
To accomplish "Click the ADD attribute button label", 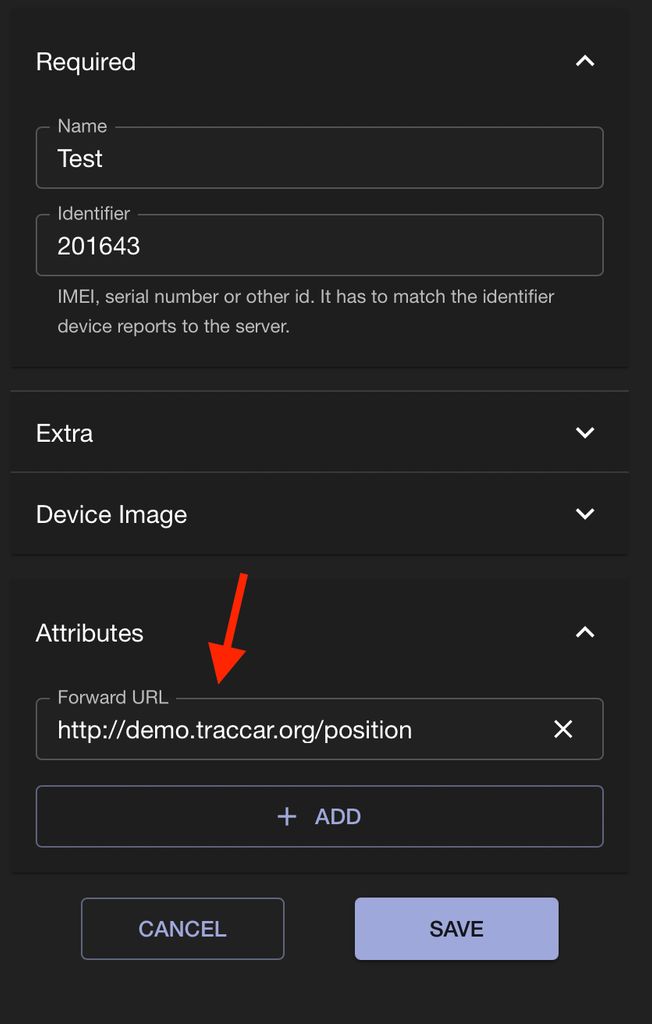I will click(x=338, y=817).
